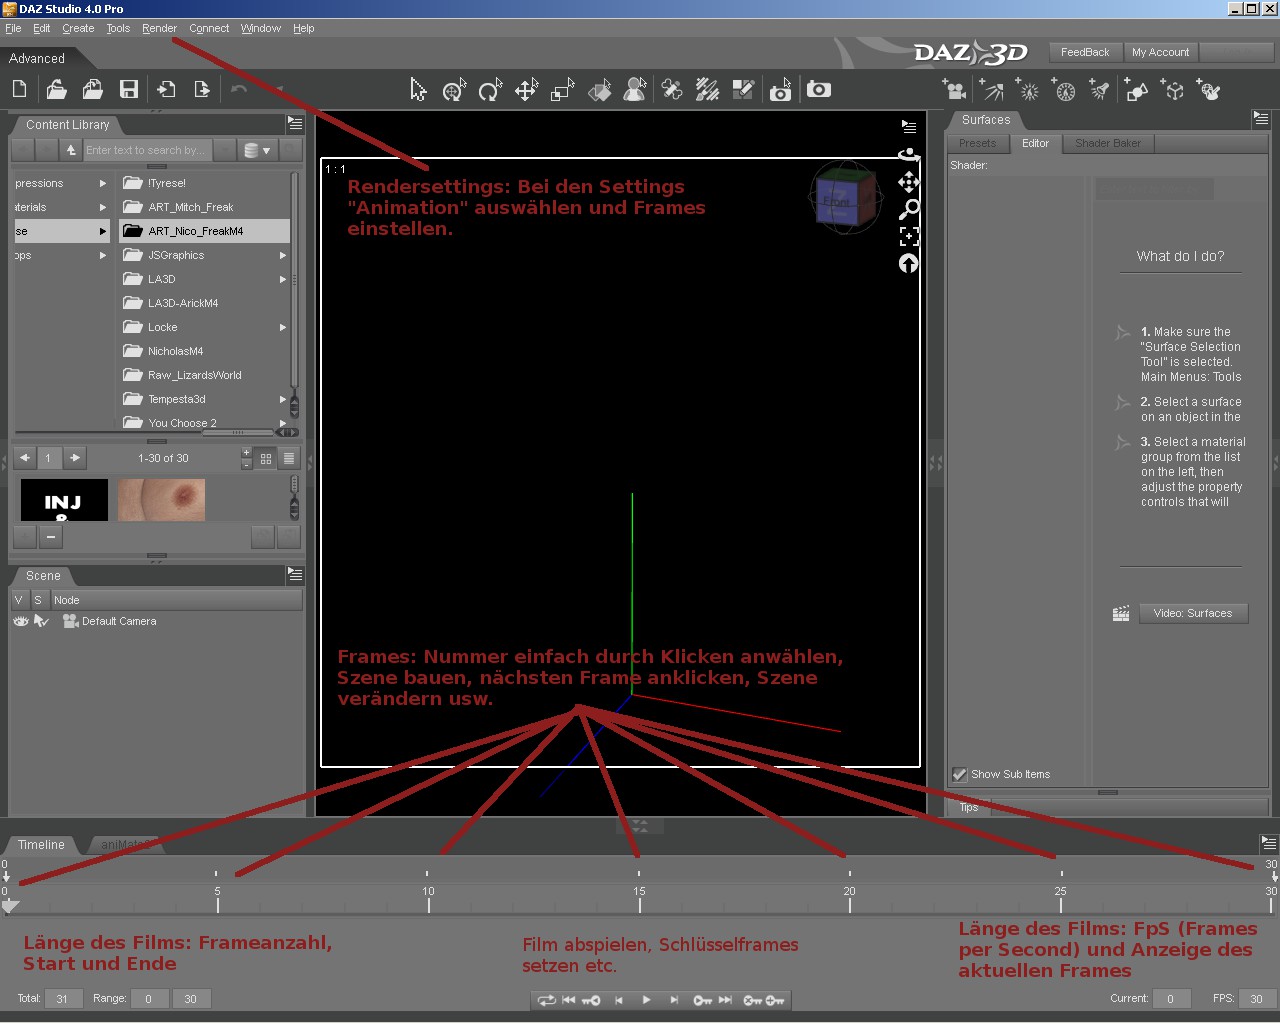Switch to the aniMate tab
Image resolution: width=1280 pixels, height=1024 pixels.
tap(125, 845)
